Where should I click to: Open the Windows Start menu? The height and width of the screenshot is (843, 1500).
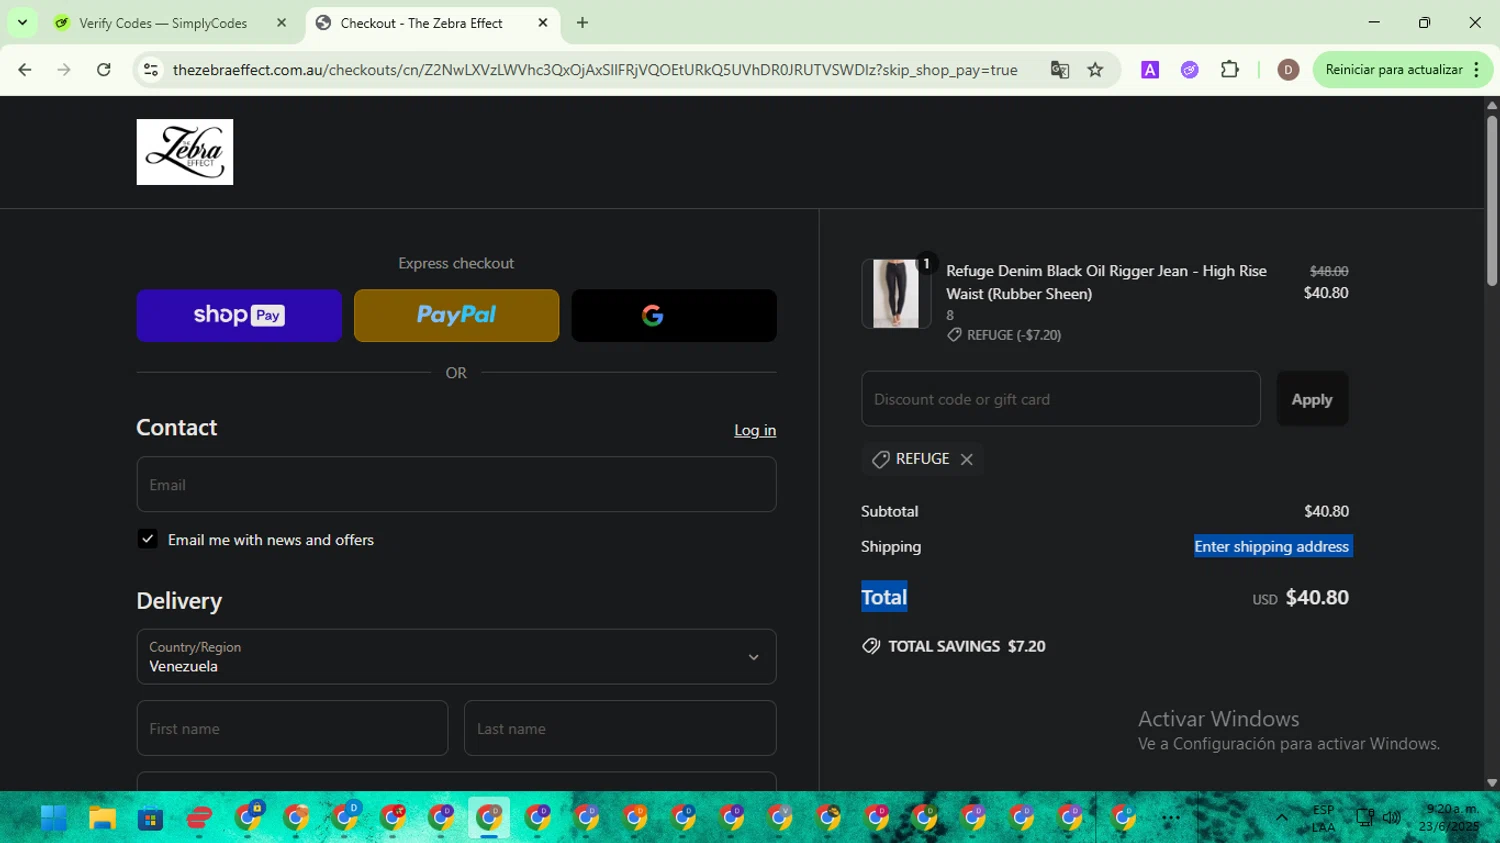[54, 819]
